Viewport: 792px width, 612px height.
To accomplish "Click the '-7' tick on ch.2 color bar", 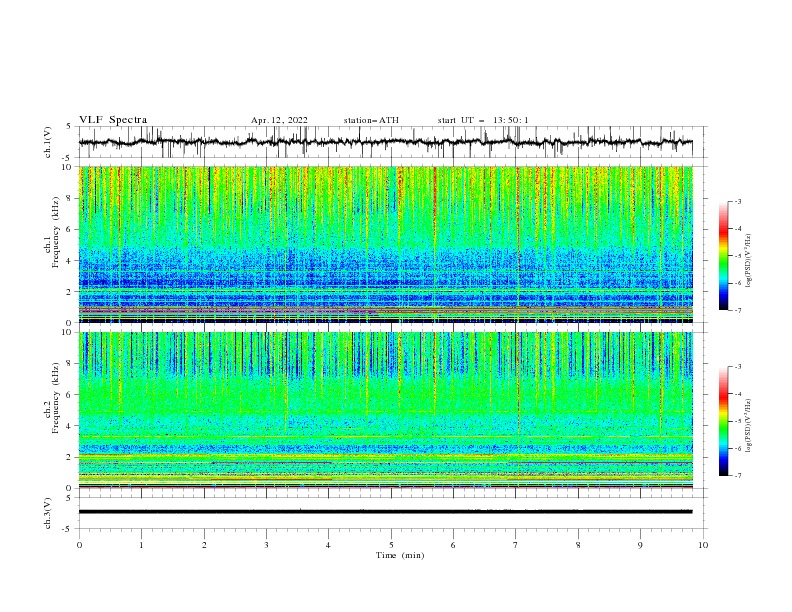I will [x=737, y=475].
